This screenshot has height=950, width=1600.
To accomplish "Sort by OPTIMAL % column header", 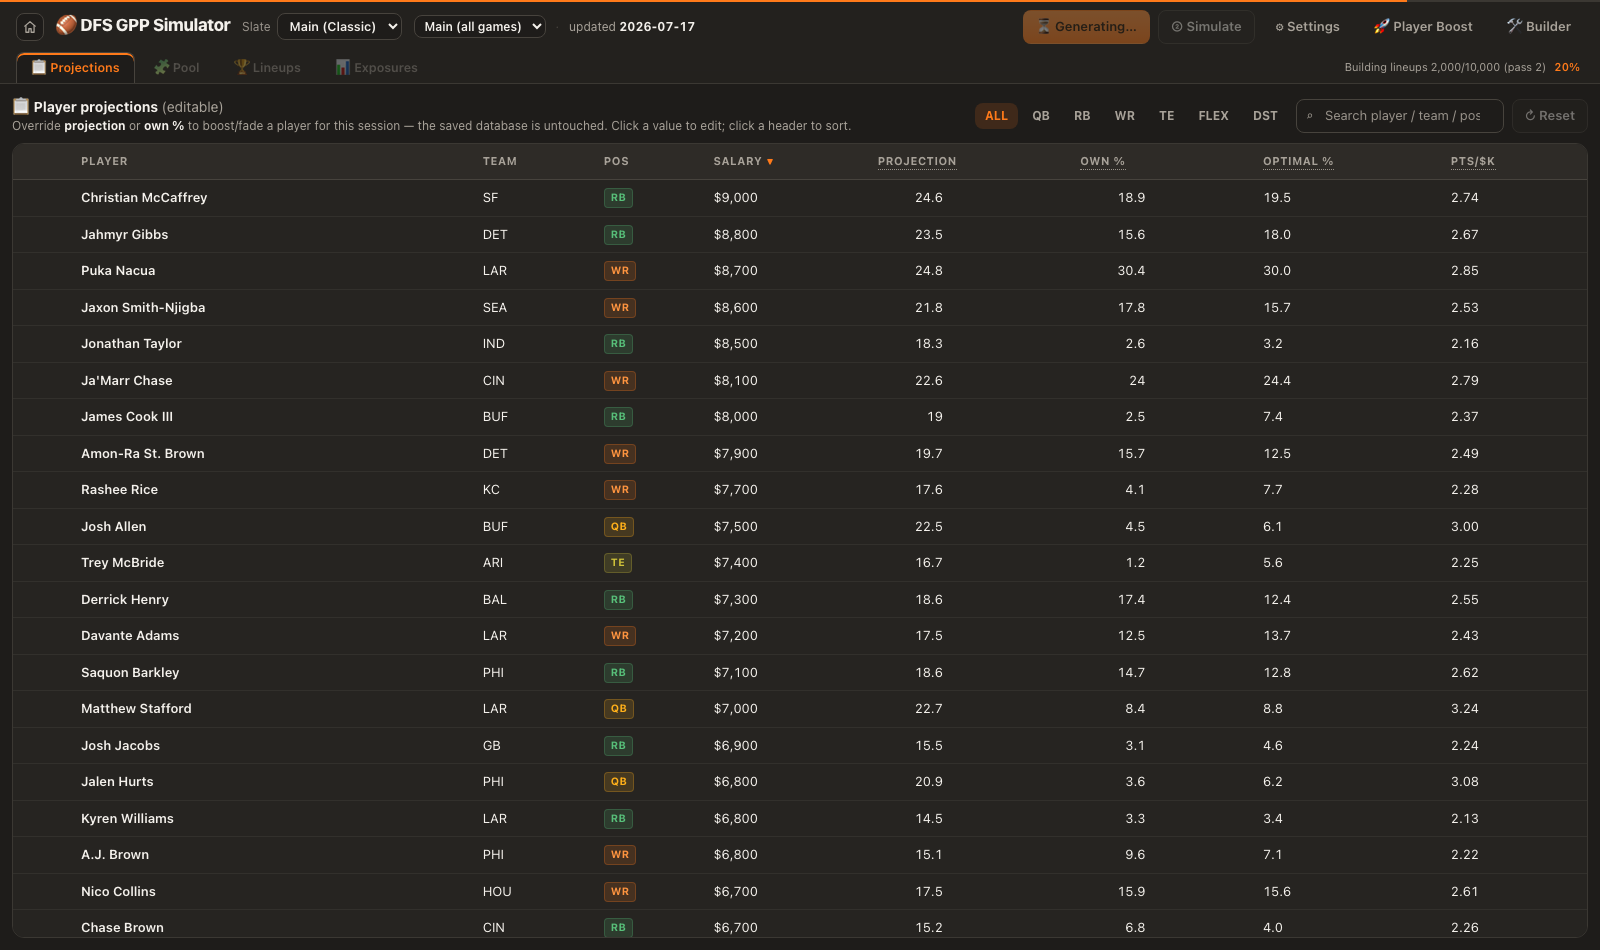I will (1298, 161).
